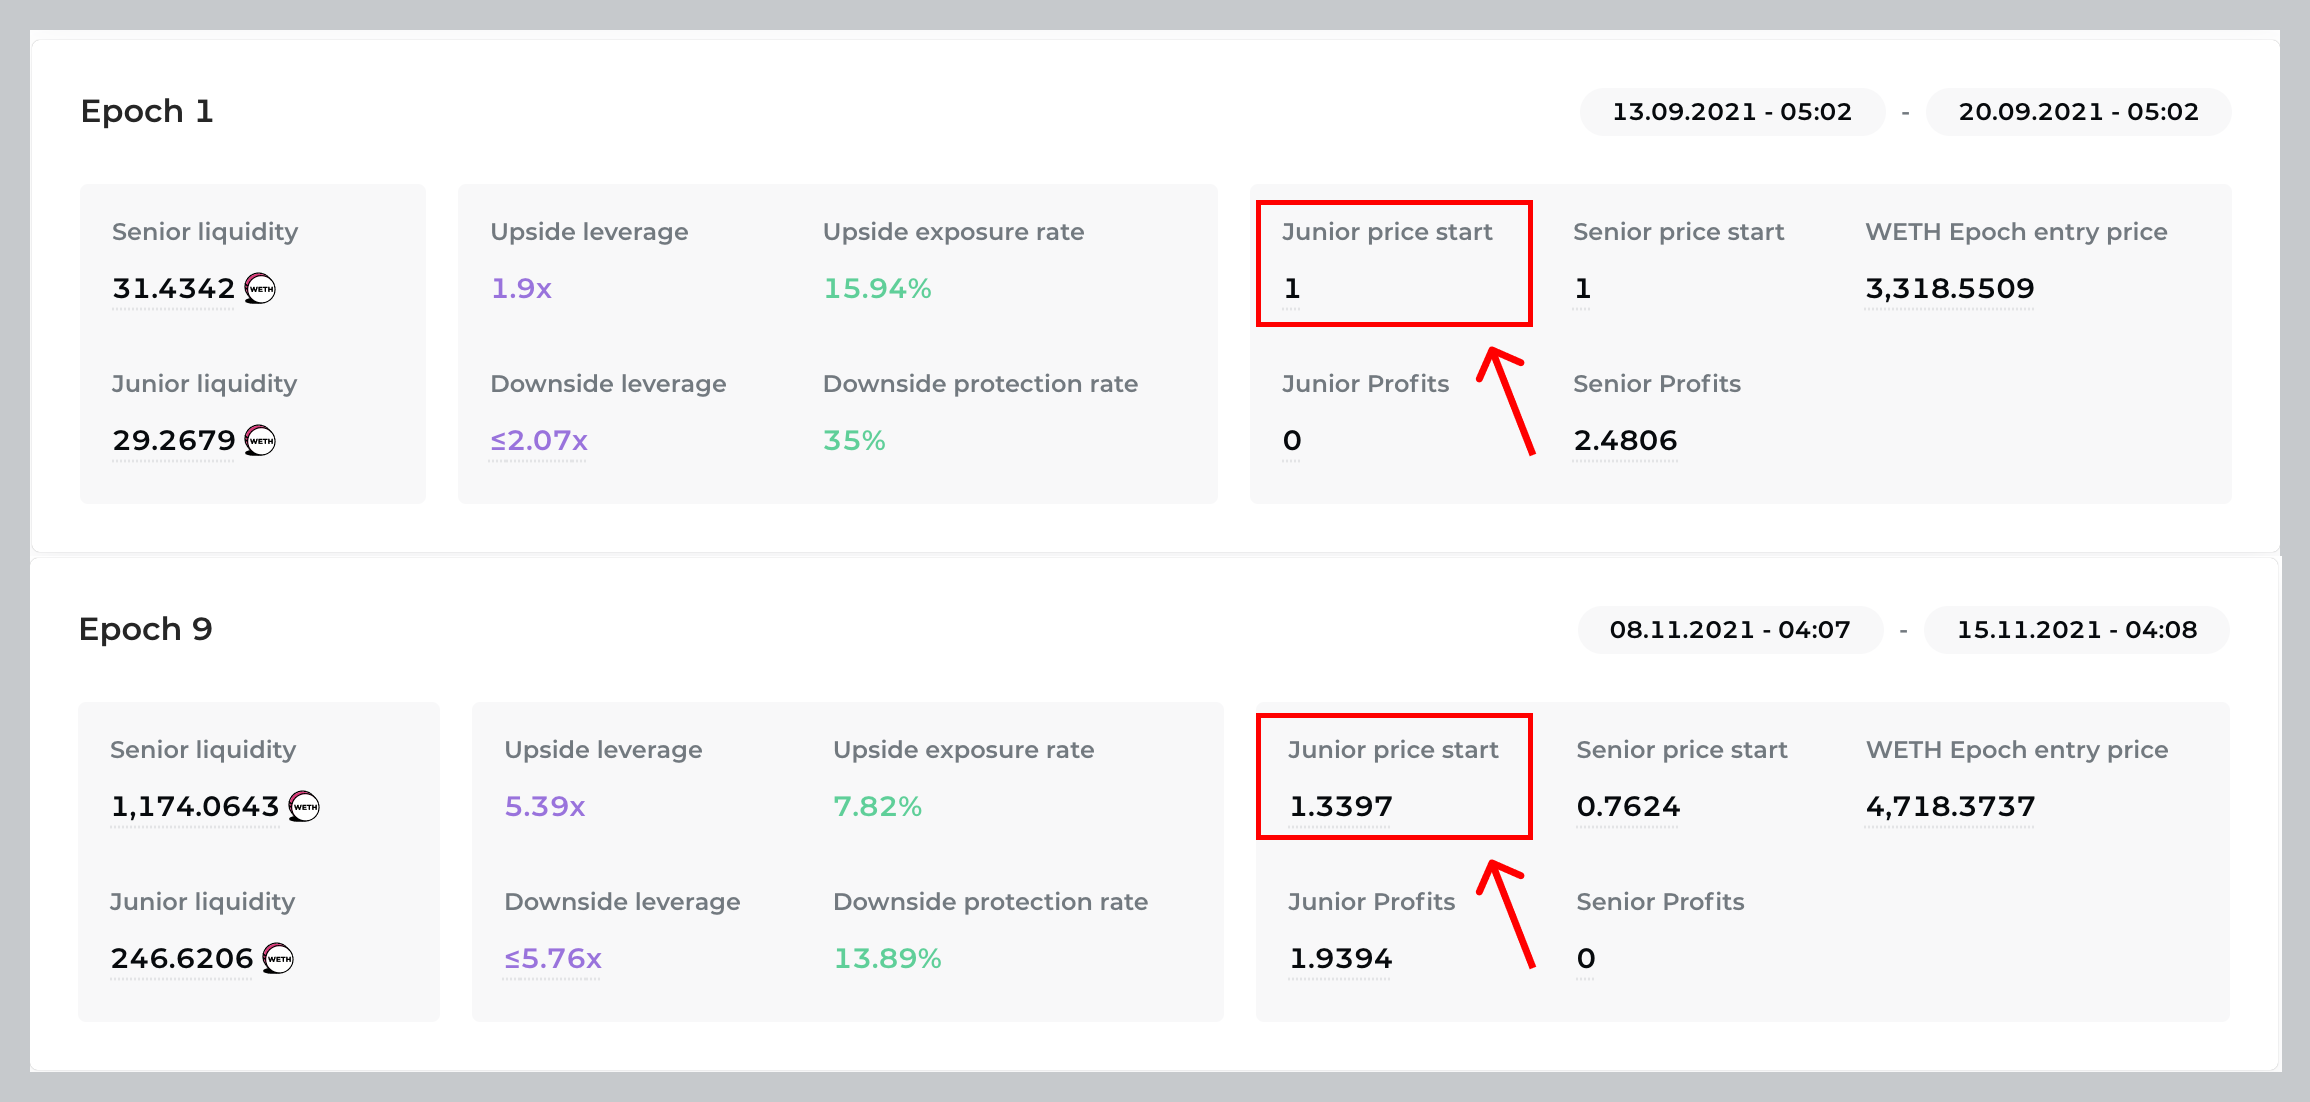
Task: Click Epoch 1 Senior Profits value 2.4806
Action: pos(1625,441)
